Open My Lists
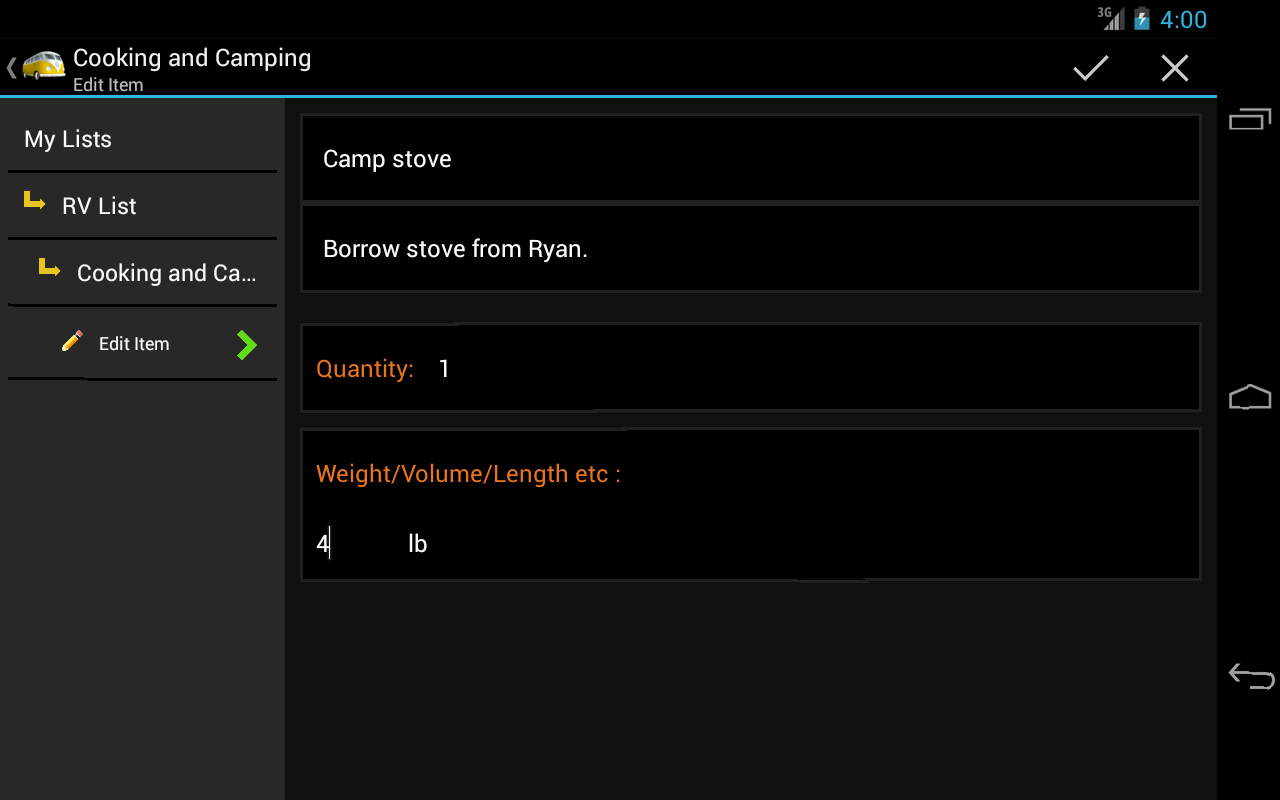 coord(67,139)
